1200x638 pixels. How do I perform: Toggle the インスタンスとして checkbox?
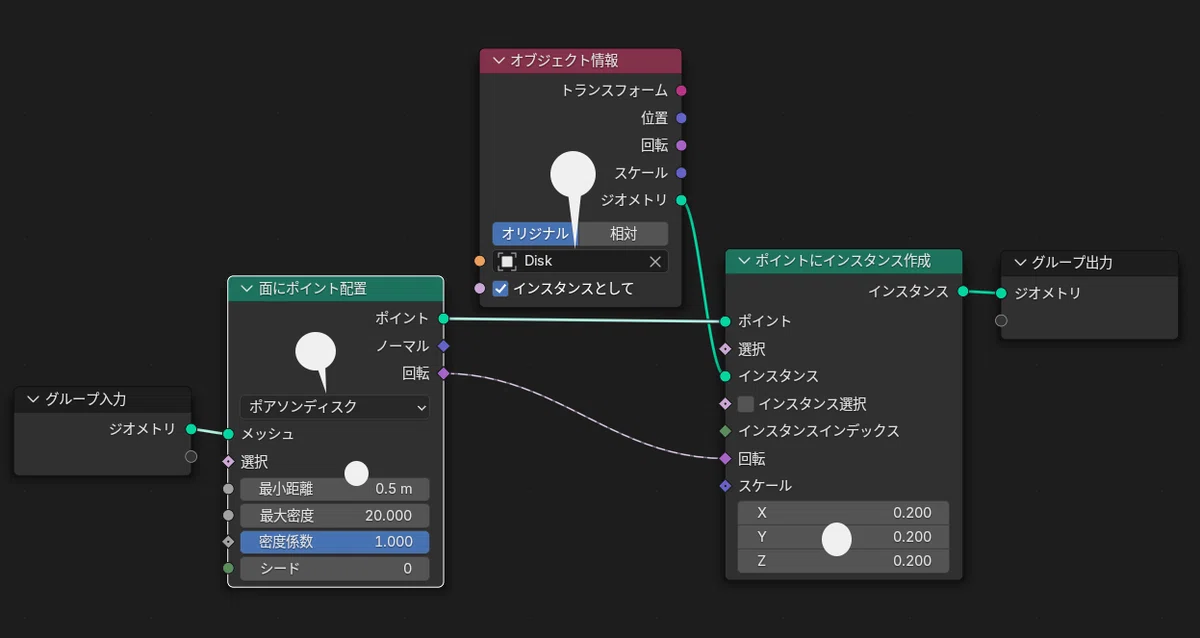point(501,288)
